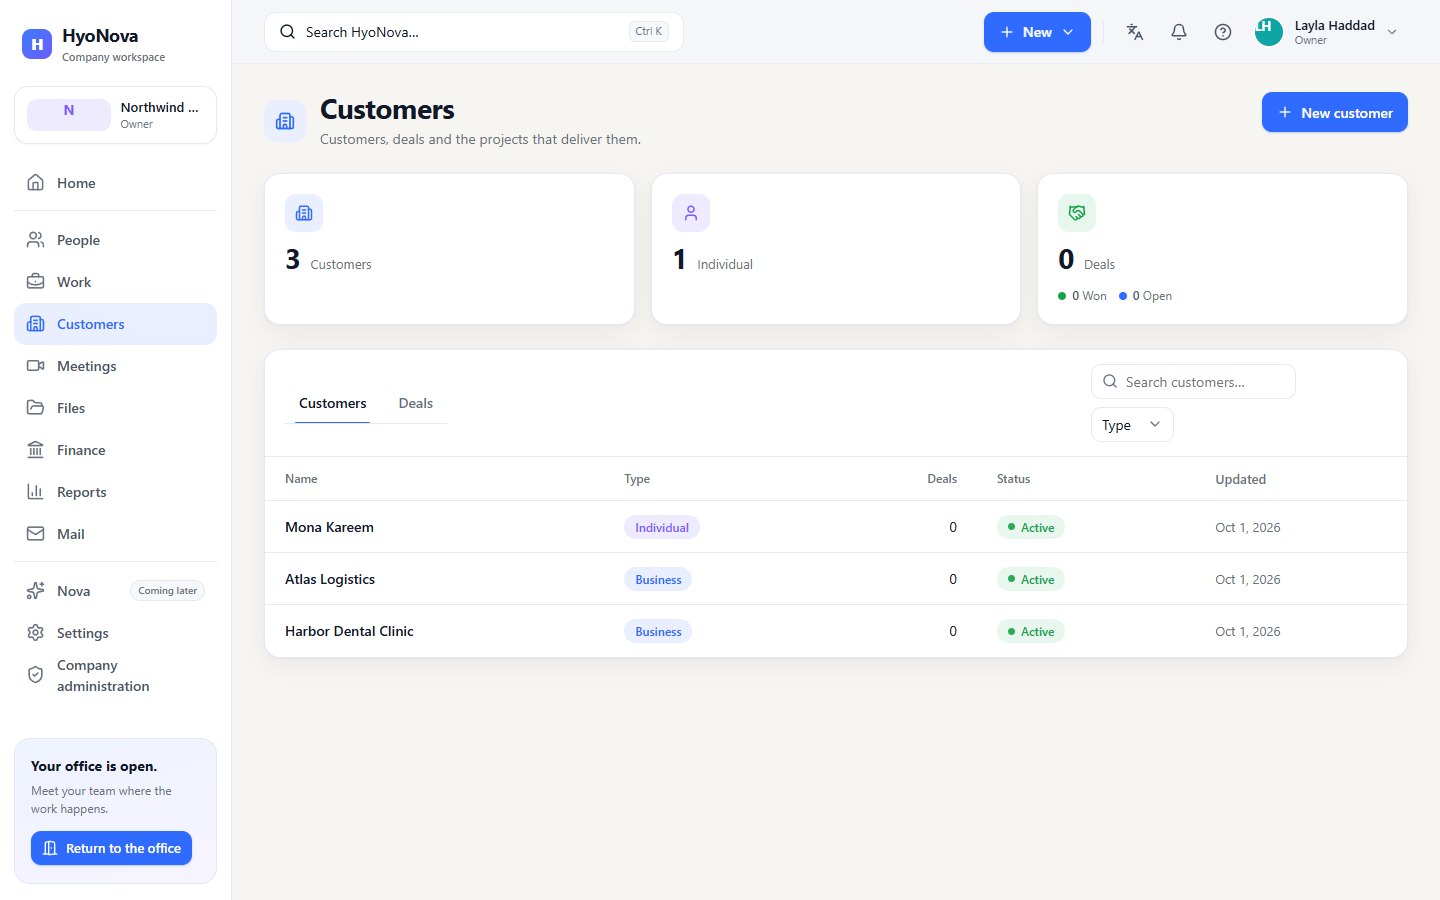Click the Files folder icon
The height and width of the screenshot is (900, 1440).
(36, 408)
